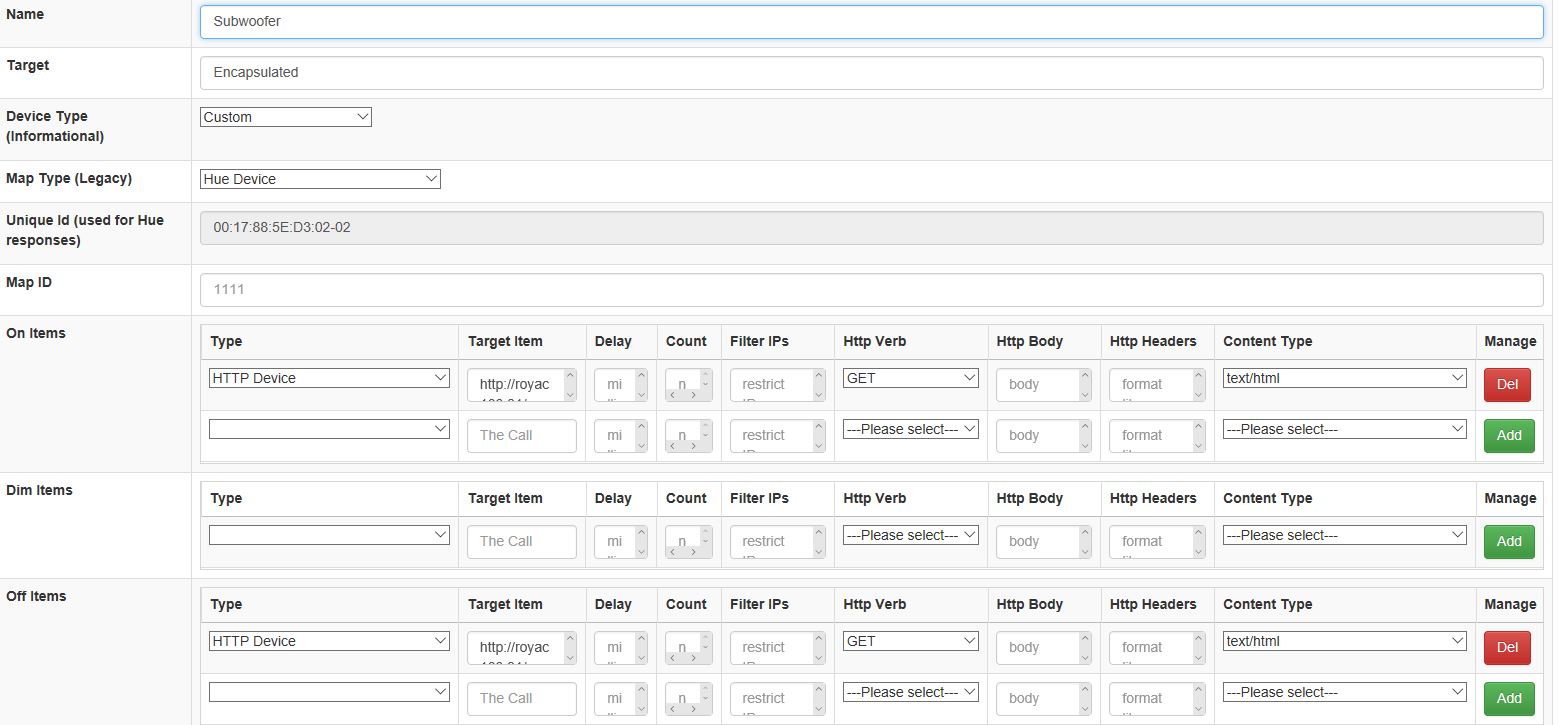Screen dimensions: 1558x725
Task: Delete the HTTP Device row in On Items
Action: [x=1506, y=385]
